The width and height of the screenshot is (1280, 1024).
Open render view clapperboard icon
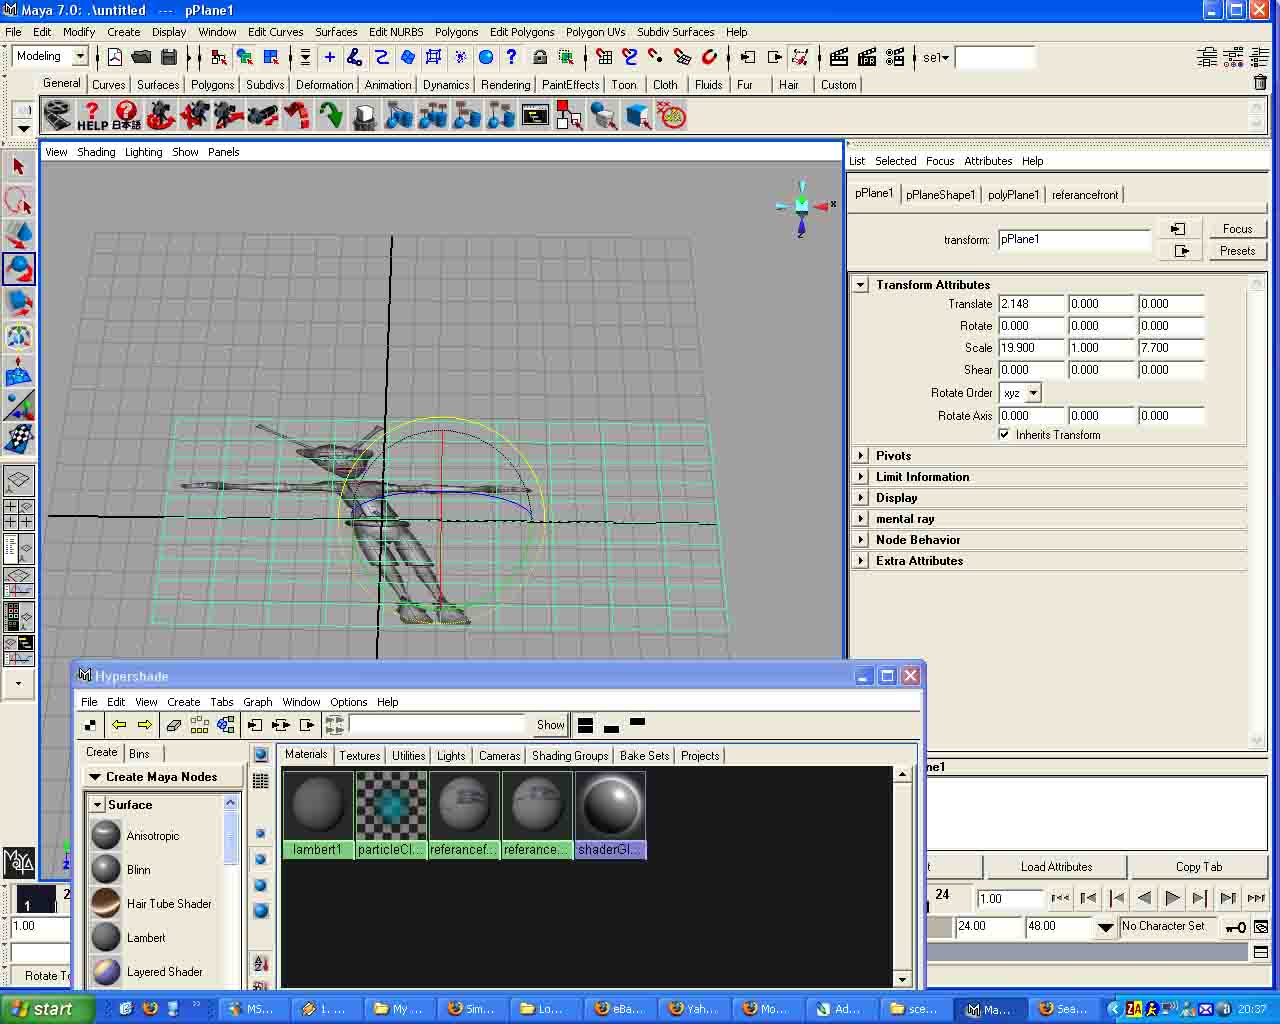pyautogui.click(x=839, y=57)
